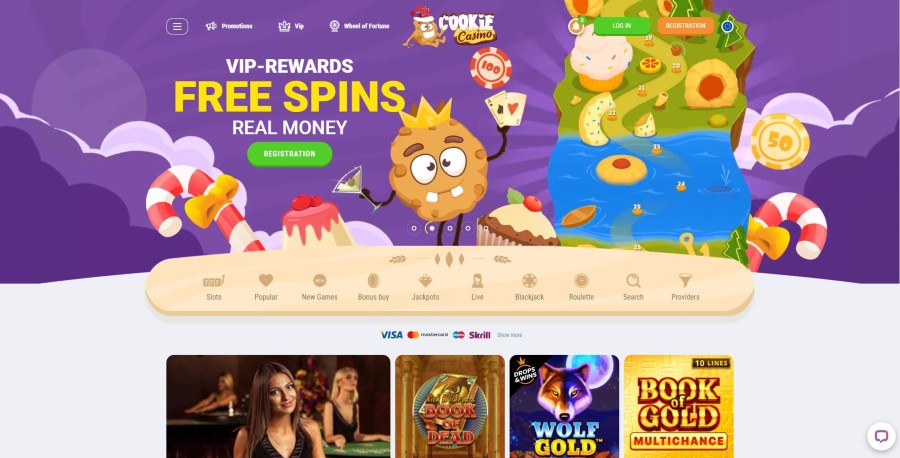Open the Promotions menu item

(229, 26)
